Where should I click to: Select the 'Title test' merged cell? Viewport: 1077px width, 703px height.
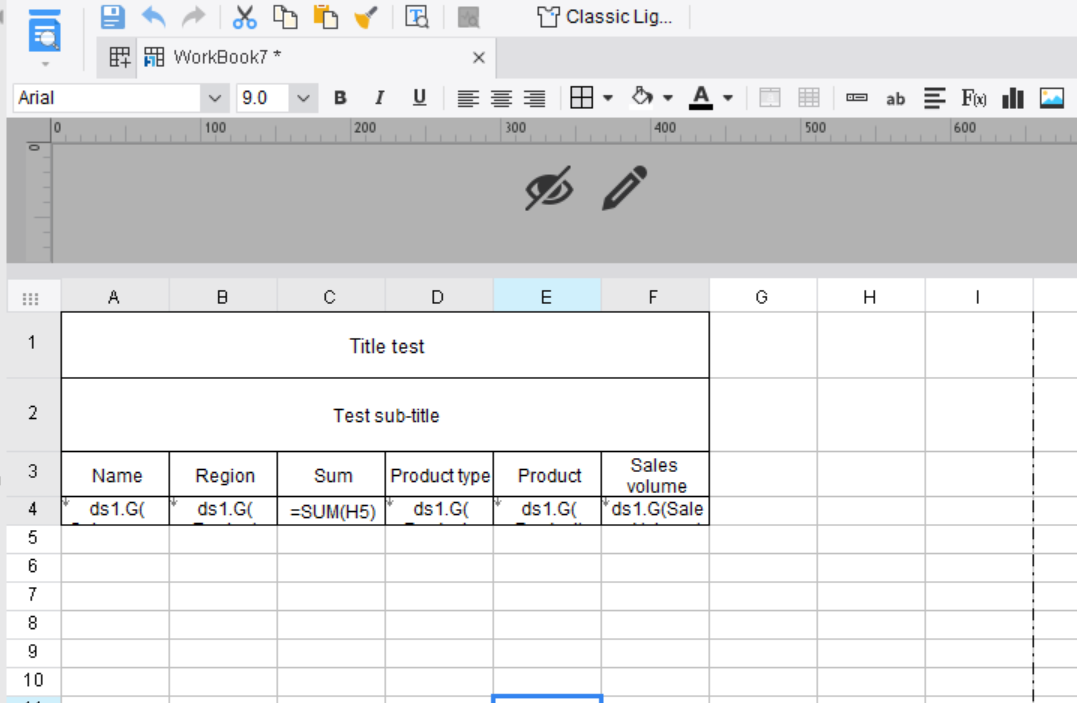pyautogui.click(x=385, y=345)
